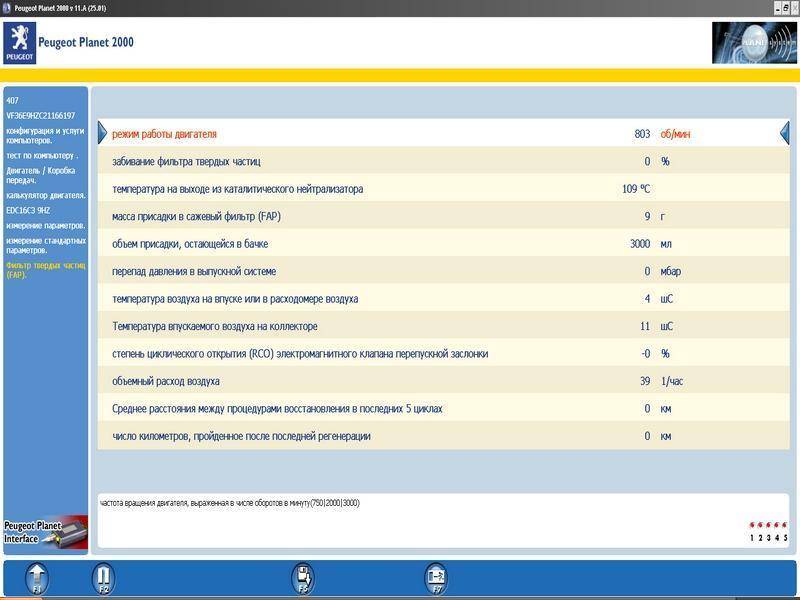Screen dimensions: 800x600
Task: Click the Peugeot Planet Interface icon
Action: click(x=45, y=532)
